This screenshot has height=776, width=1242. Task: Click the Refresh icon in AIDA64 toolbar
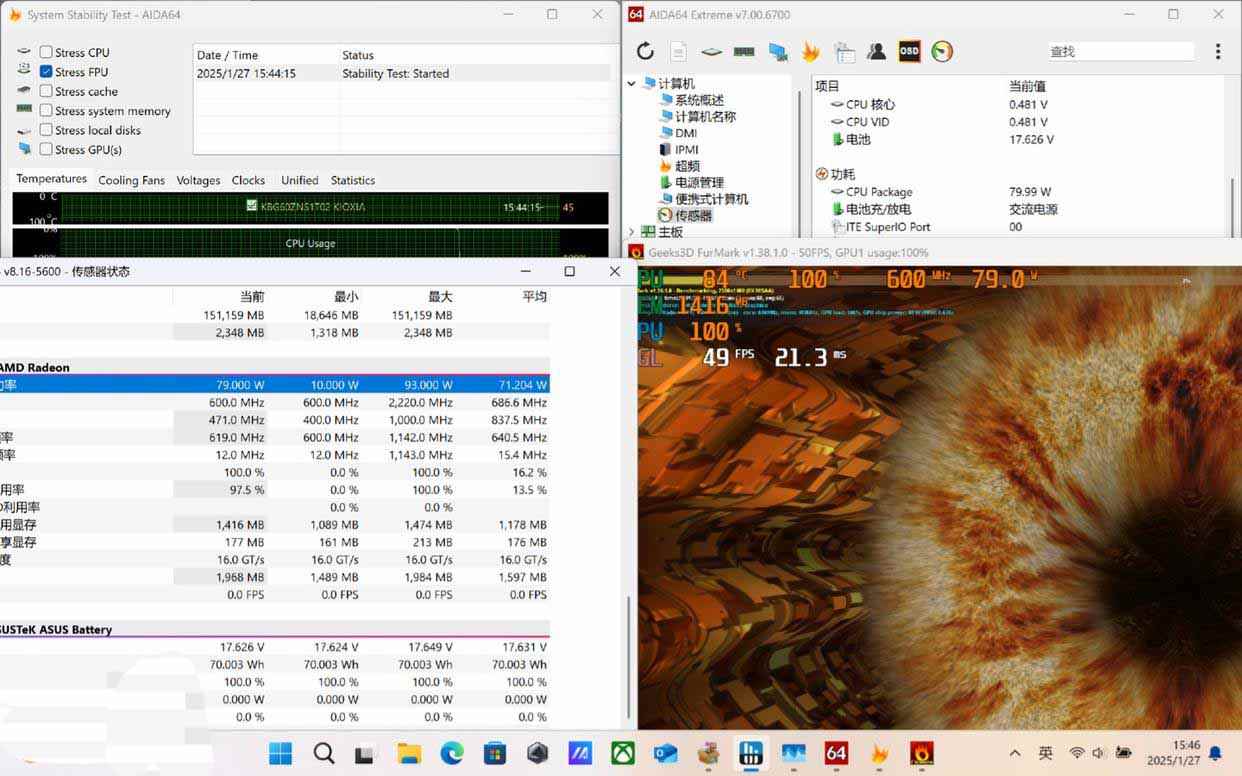pos(645,52)
